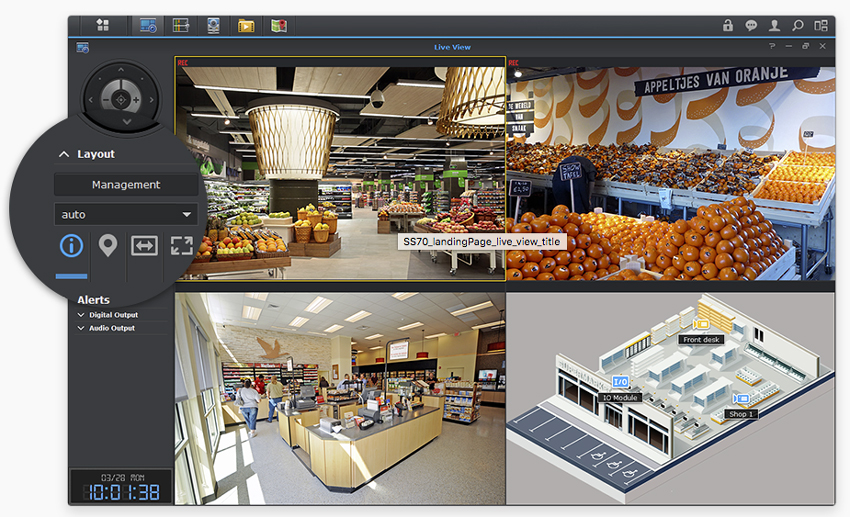
Task: Open the user account icon
Action: (x=774, y=25)
